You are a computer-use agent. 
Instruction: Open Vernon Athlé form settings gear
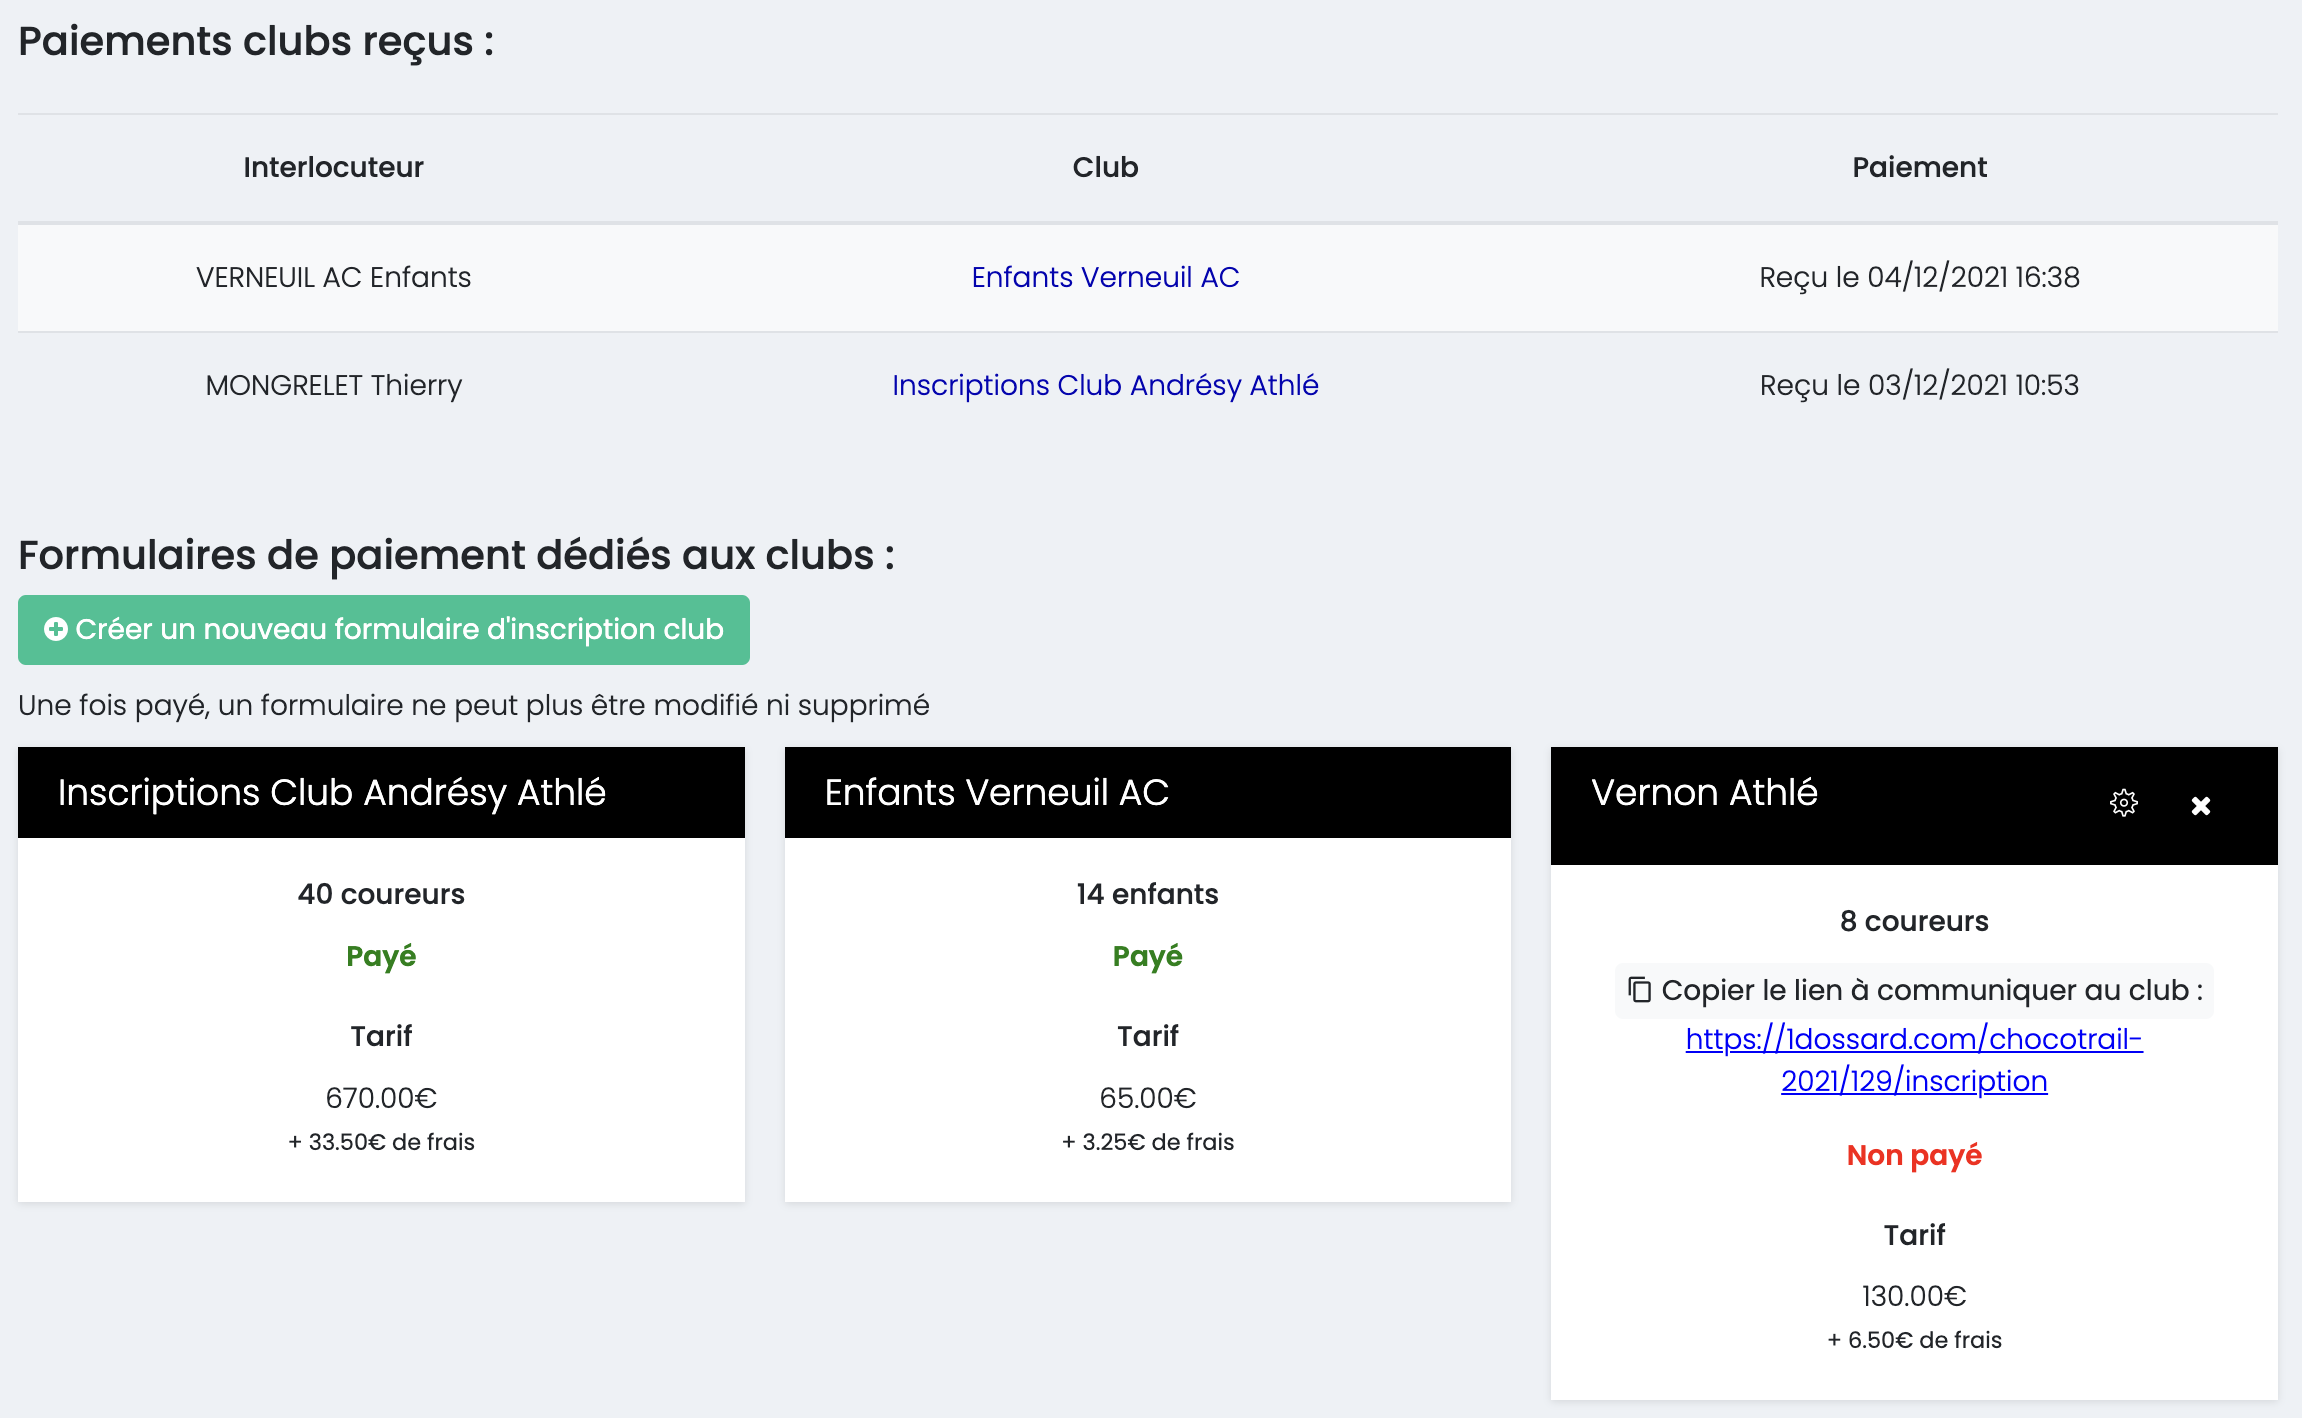click(x=2123, y=803)
